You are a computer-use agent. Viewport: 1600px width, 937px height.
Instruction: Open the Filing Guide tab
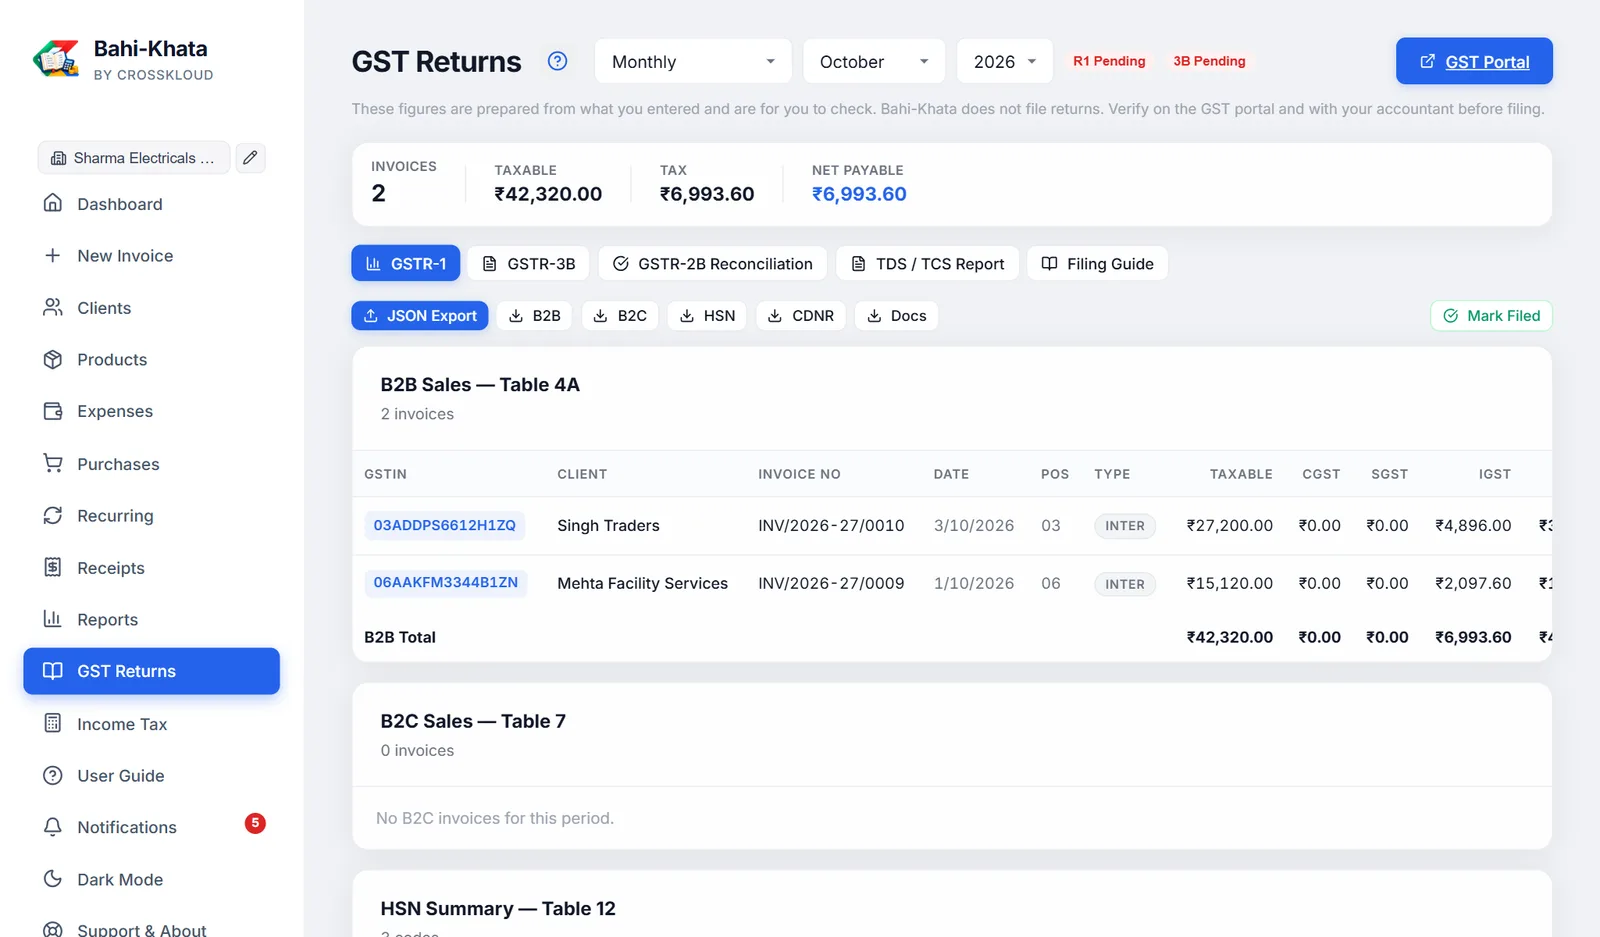(1098, 264)
